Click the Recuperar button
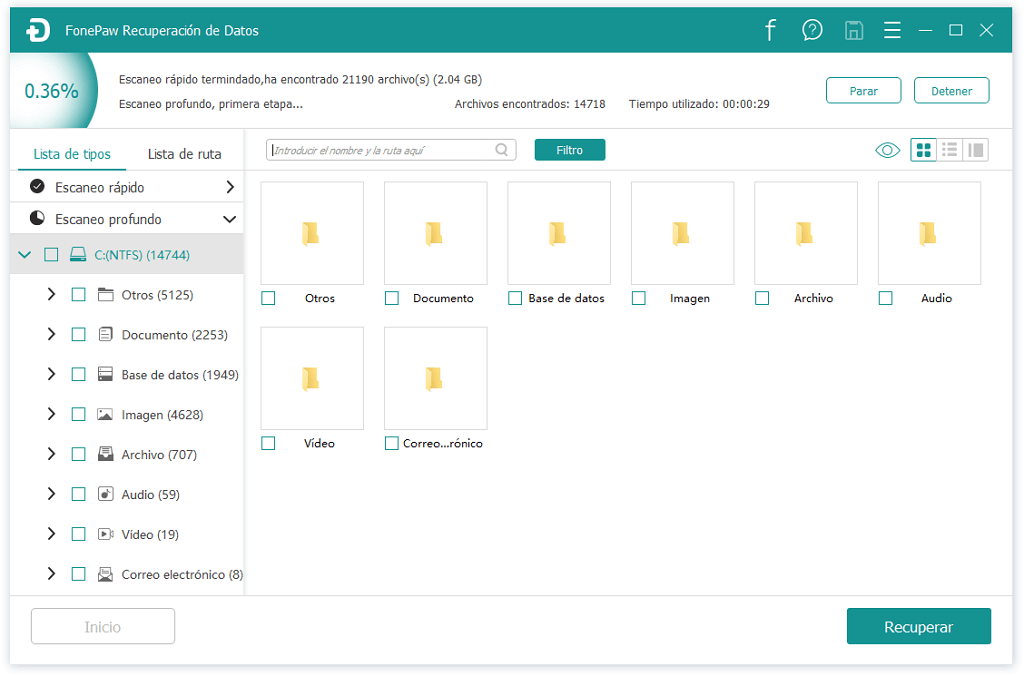Screen dimensions: 1024x676 [918, 626]
